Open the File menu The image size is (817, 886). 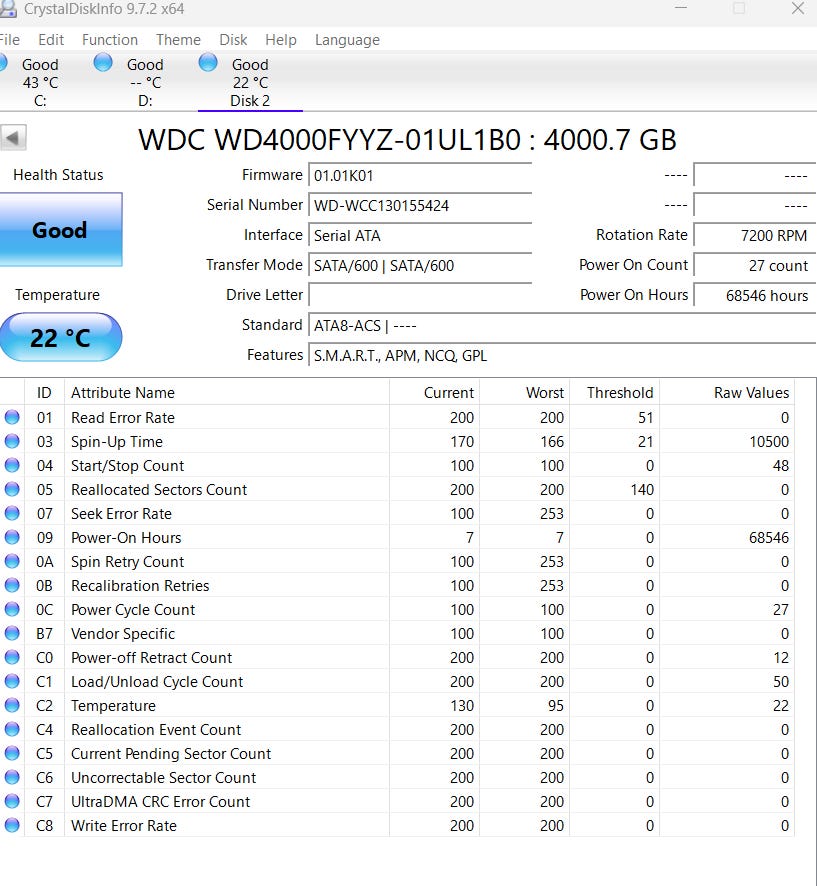[x=9, y=40]
